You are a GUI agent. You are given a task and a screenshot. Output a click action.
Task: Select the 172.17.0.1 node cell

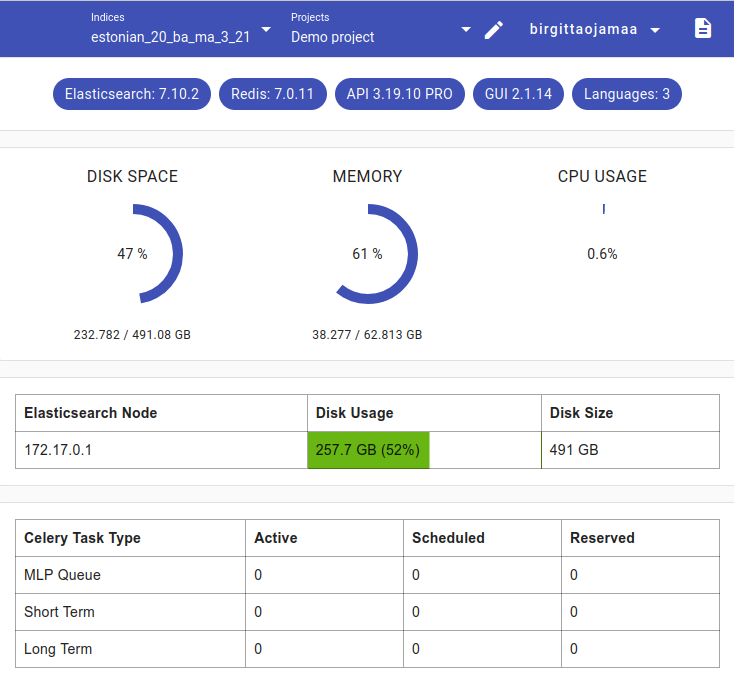[161, 450]
